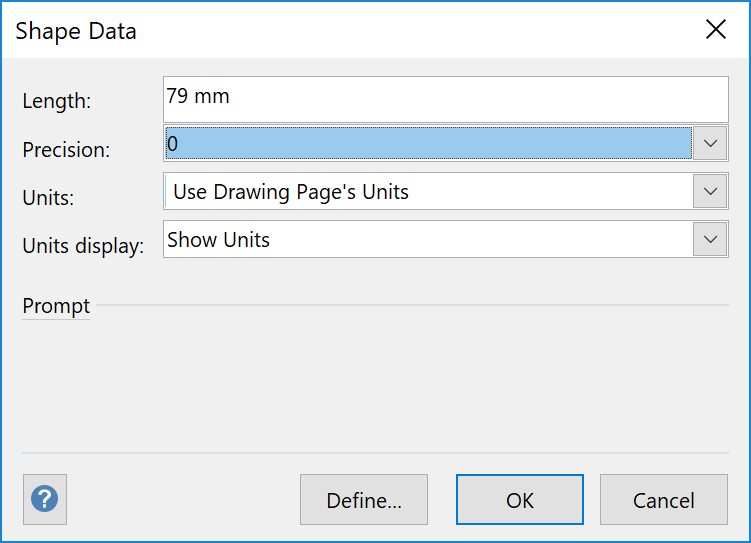
Task: Confirm with the OK button
Action: 520,499
